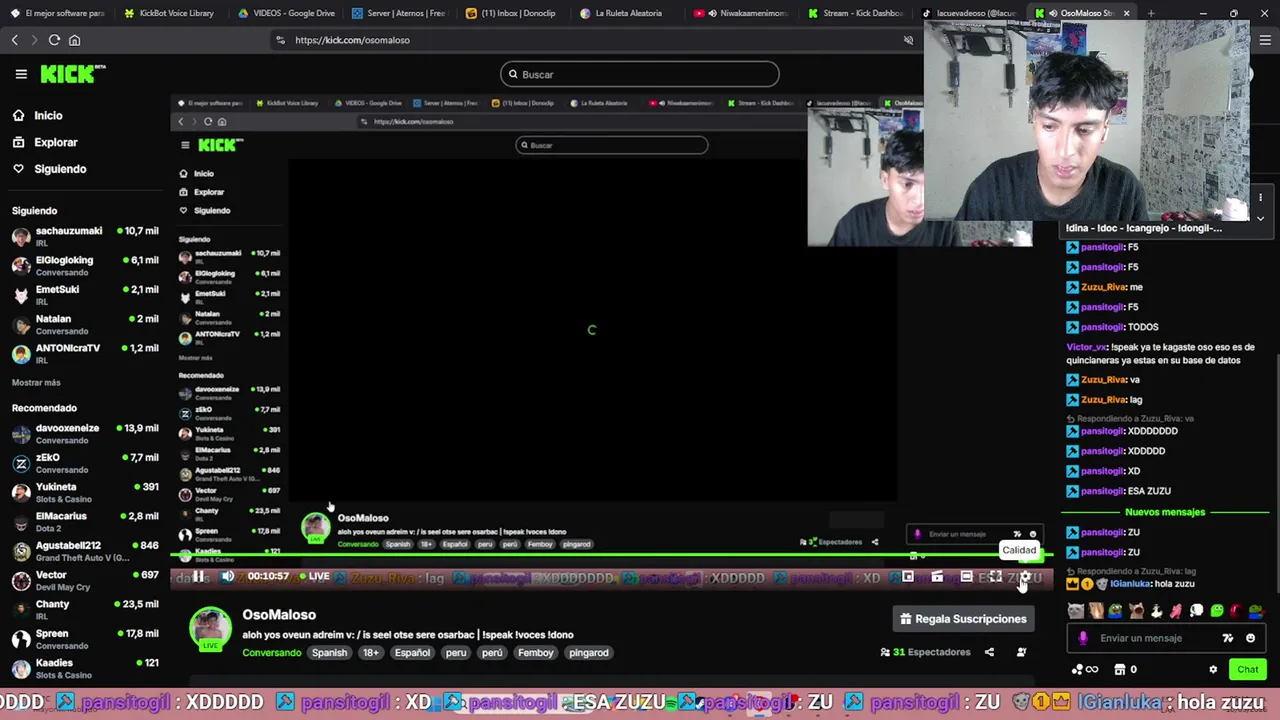1280x720 pixels.
Task: Switch to VIDEOS - Google Drive tab
Action: 286,13
